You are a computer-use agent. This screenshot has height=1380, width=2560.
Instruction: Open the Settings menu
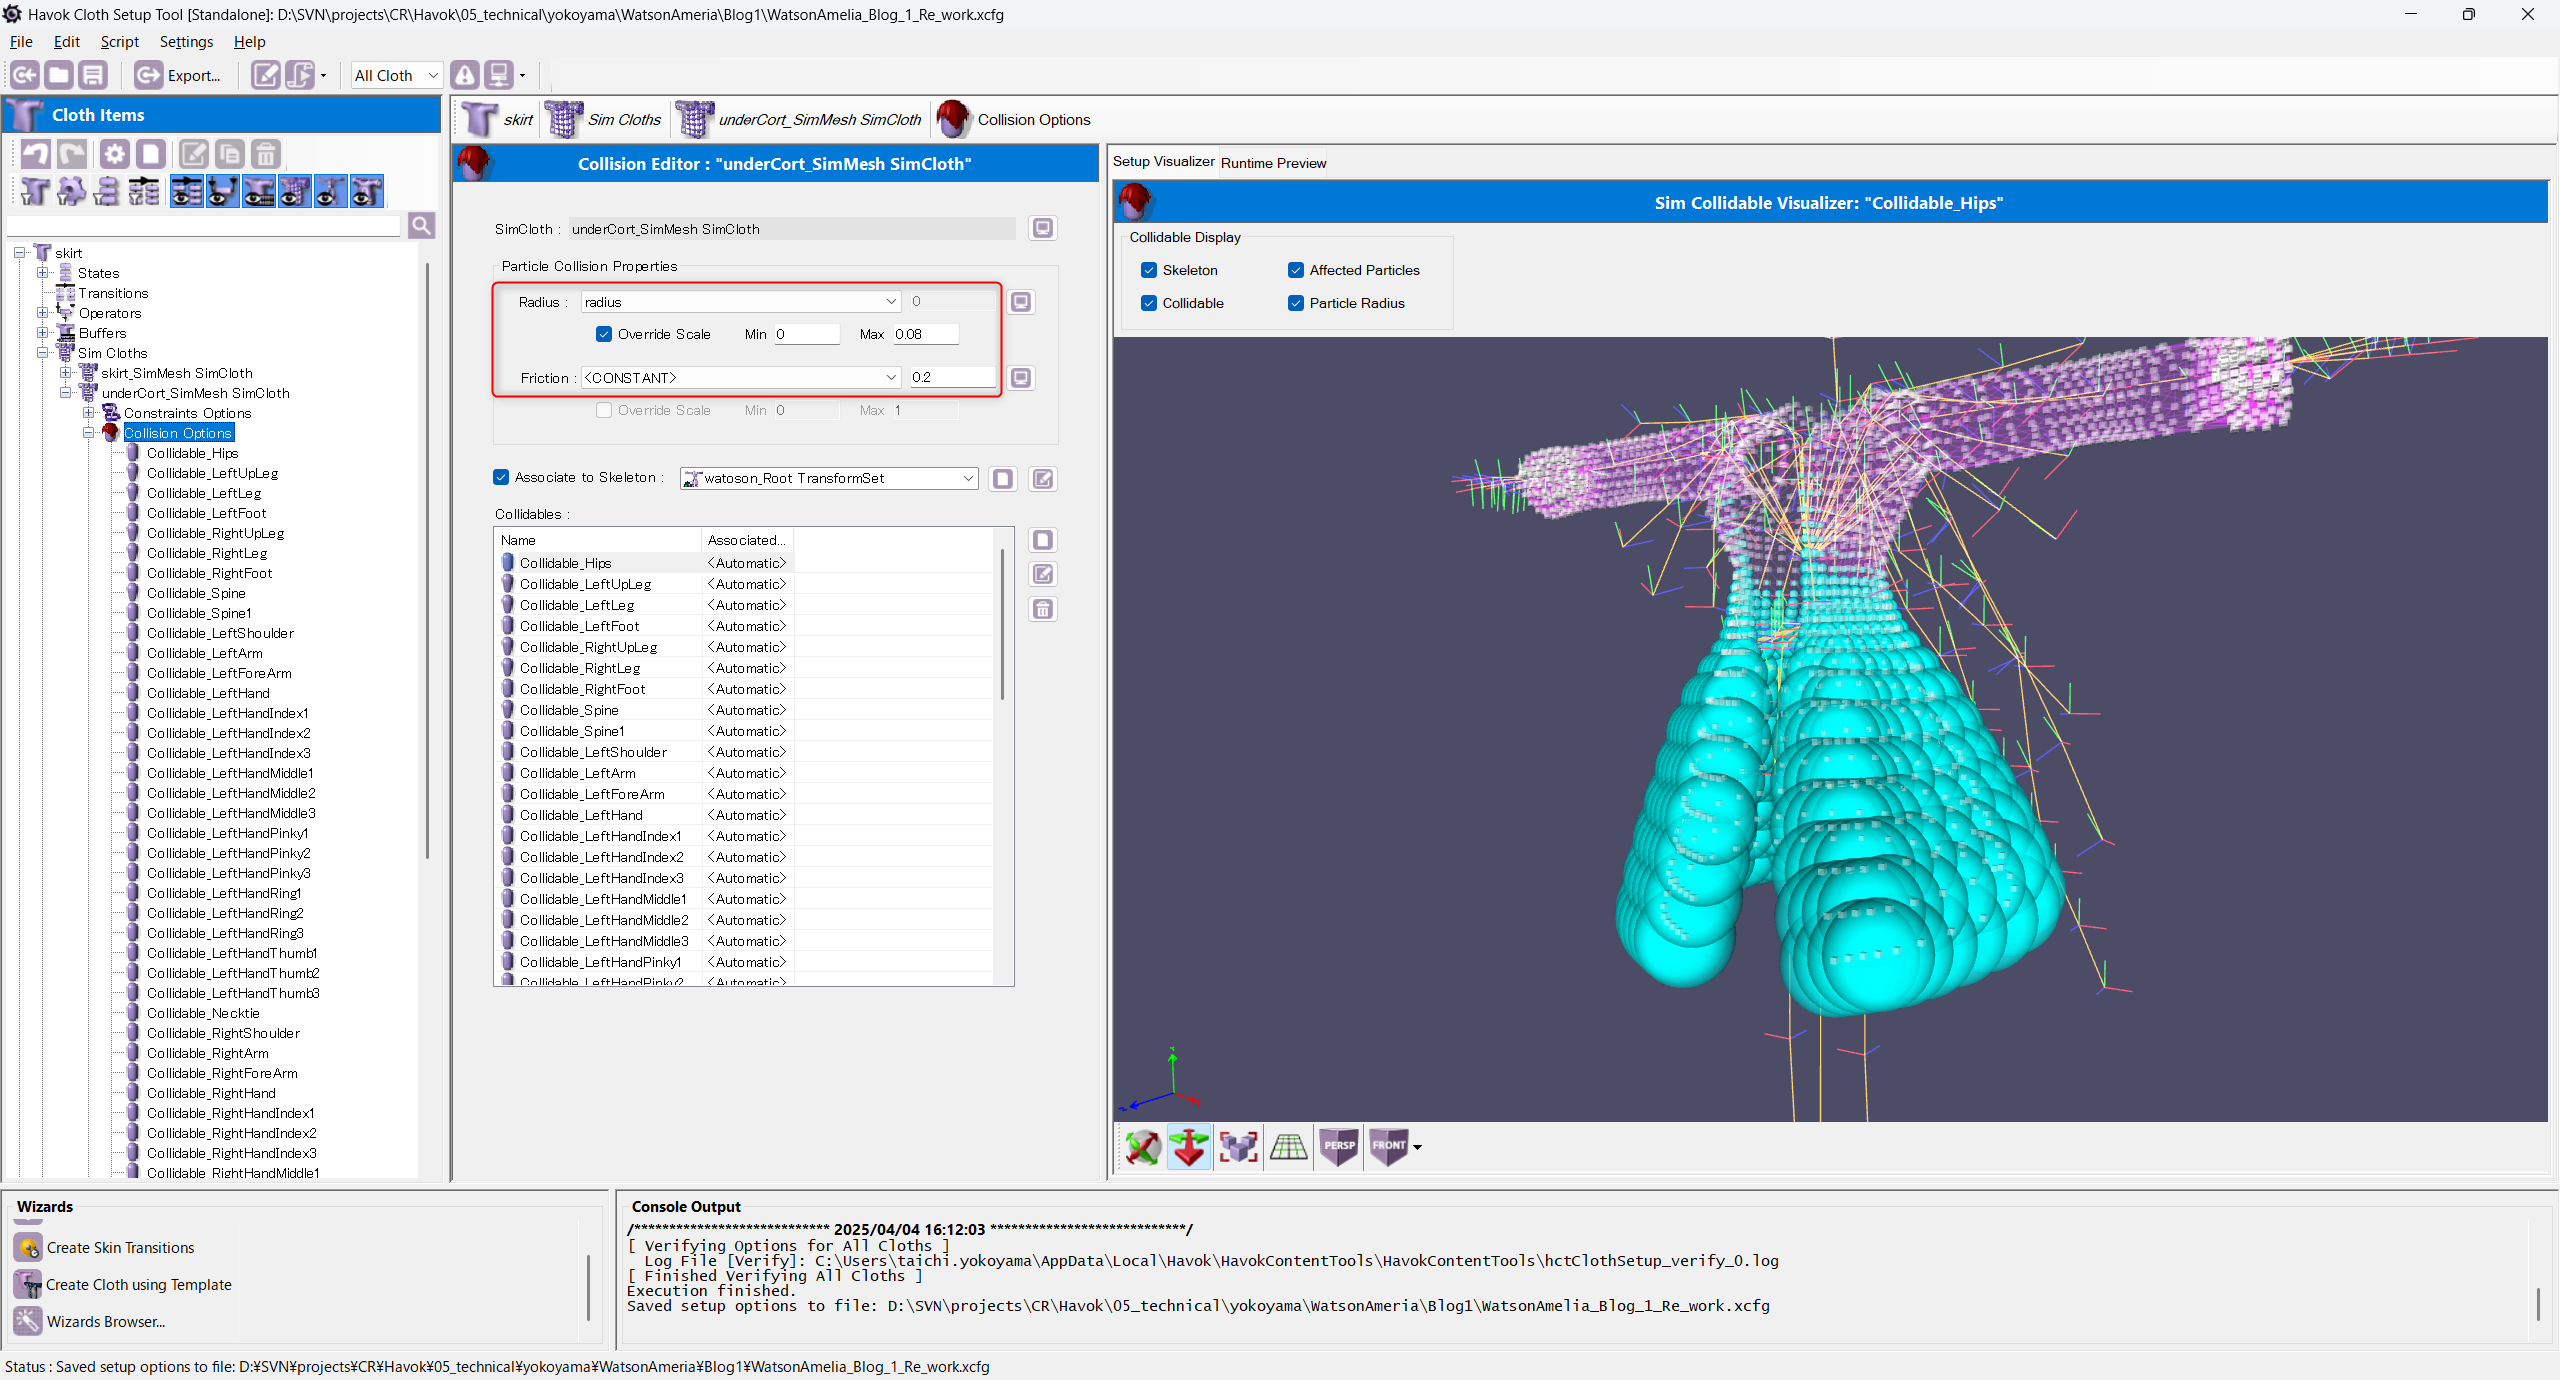(186, 41)
